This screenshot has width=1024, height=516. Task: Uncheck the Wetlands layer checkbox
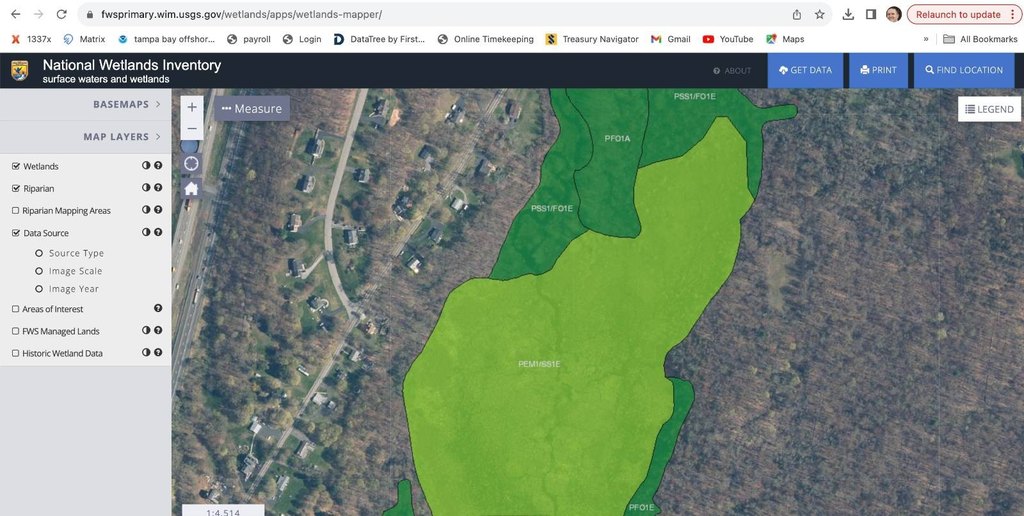point(15,166)
